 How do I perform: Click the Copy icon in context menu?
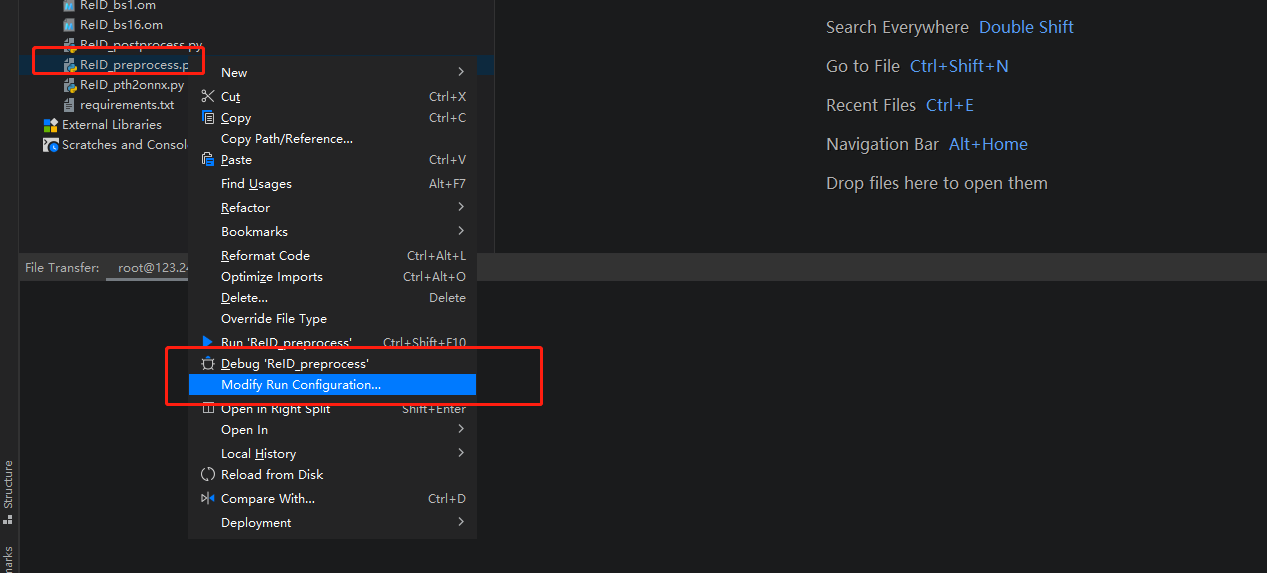[x=208, y=117]
